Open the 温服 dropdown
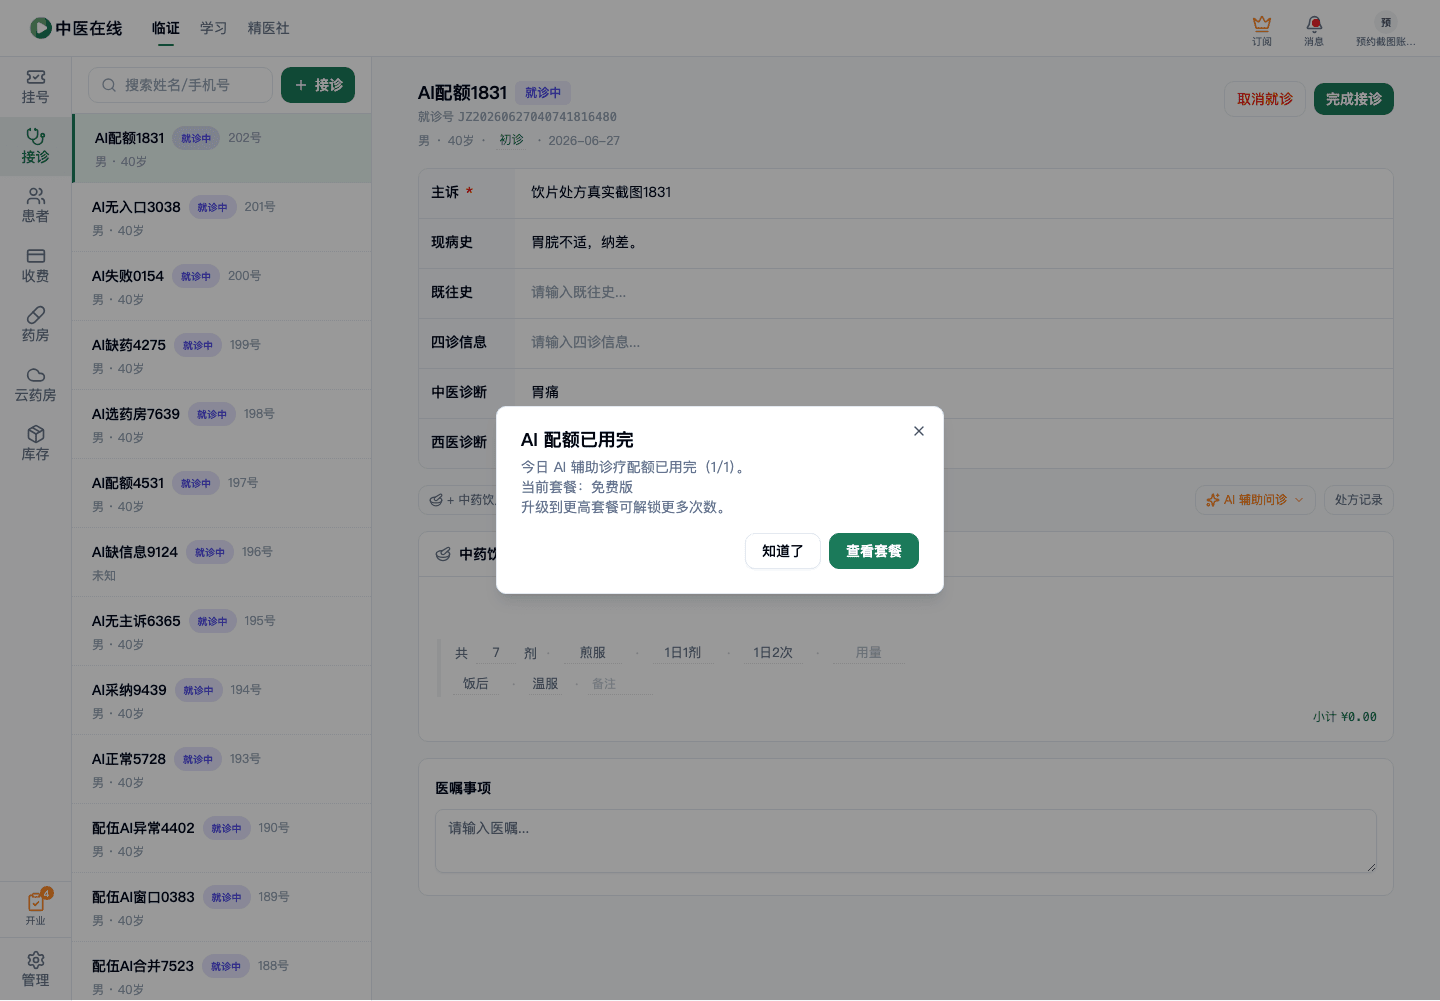Viewport: 1440px width, 1001px height. pos(545,684)
